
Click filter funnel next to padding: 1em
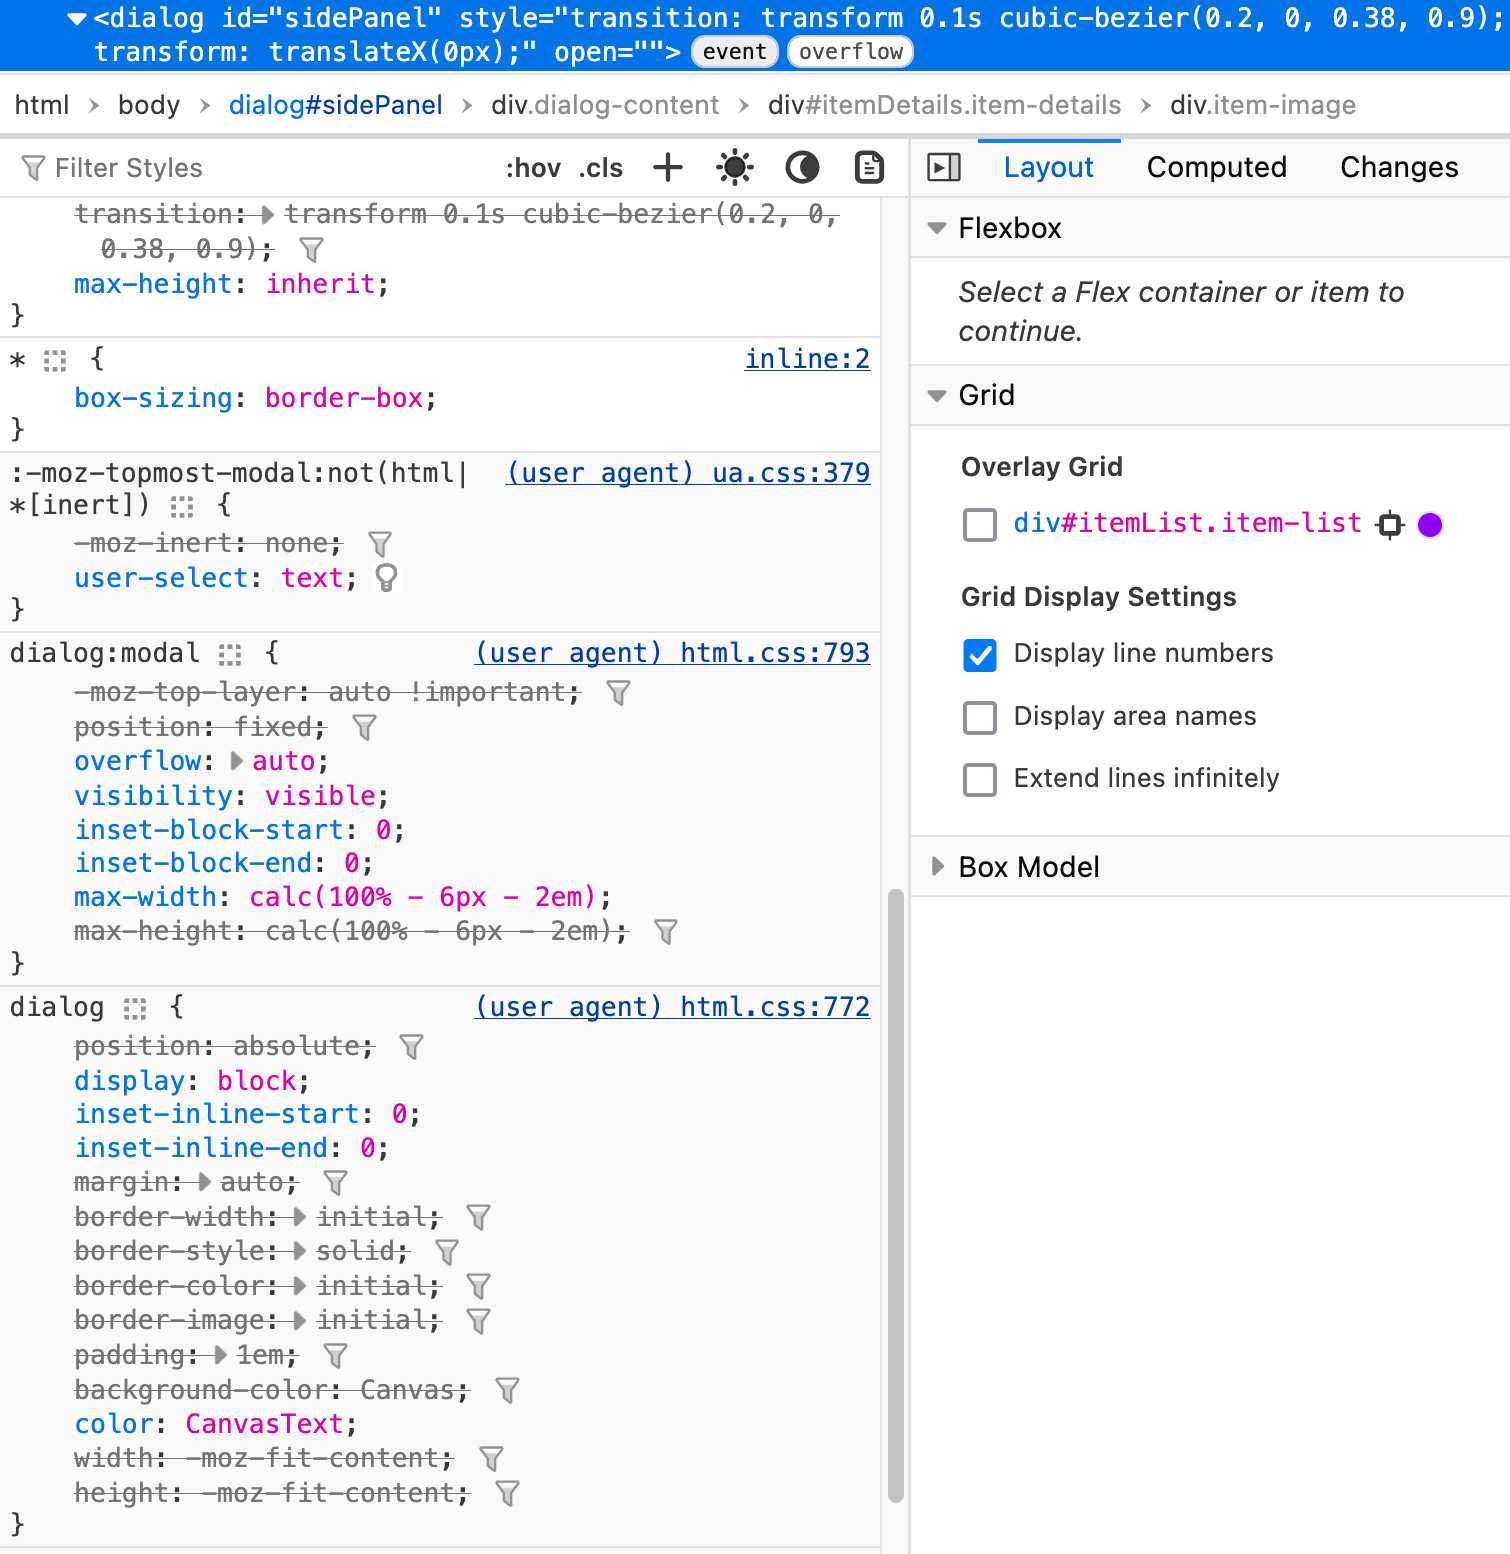(x=336, y=1355)
